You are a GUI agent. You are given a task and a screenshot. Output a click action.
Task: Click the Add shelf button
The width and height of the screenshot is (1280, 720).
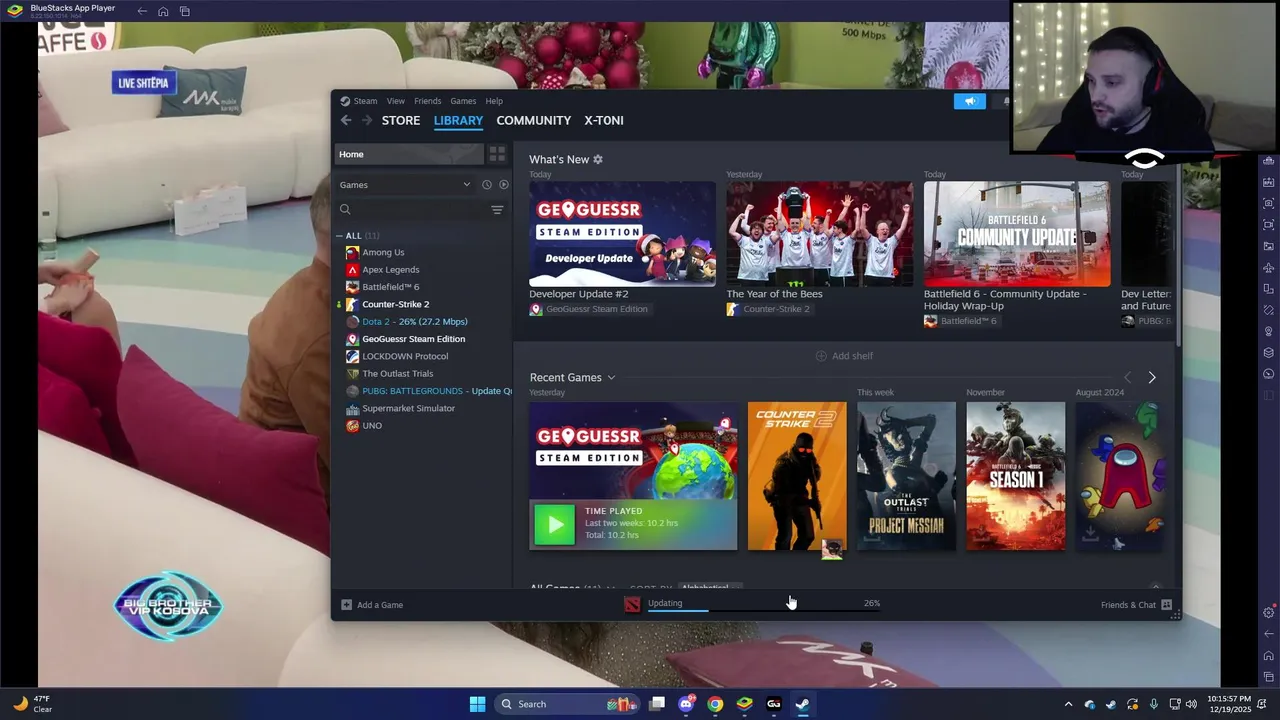844,356
